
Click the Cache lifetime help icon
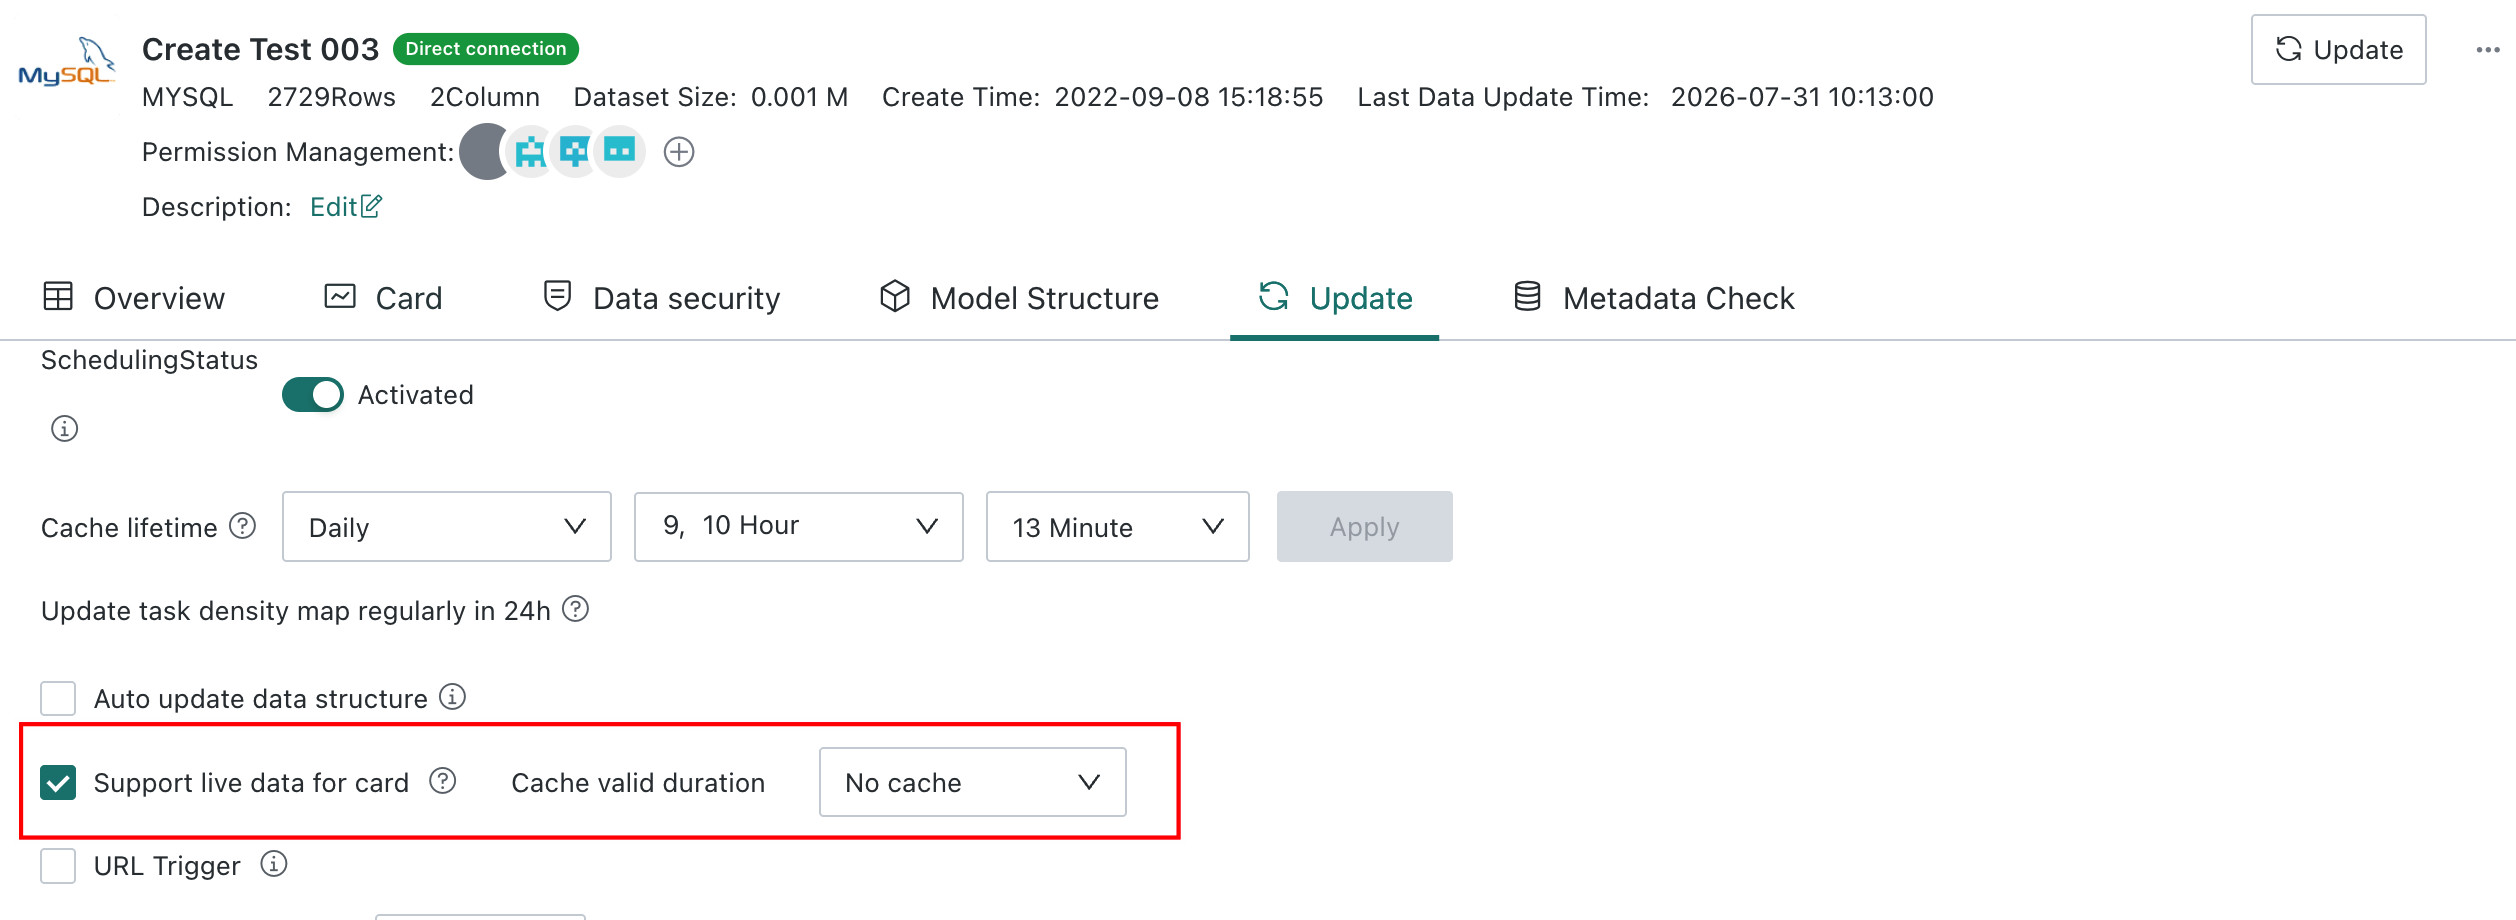tap(243, 526)
